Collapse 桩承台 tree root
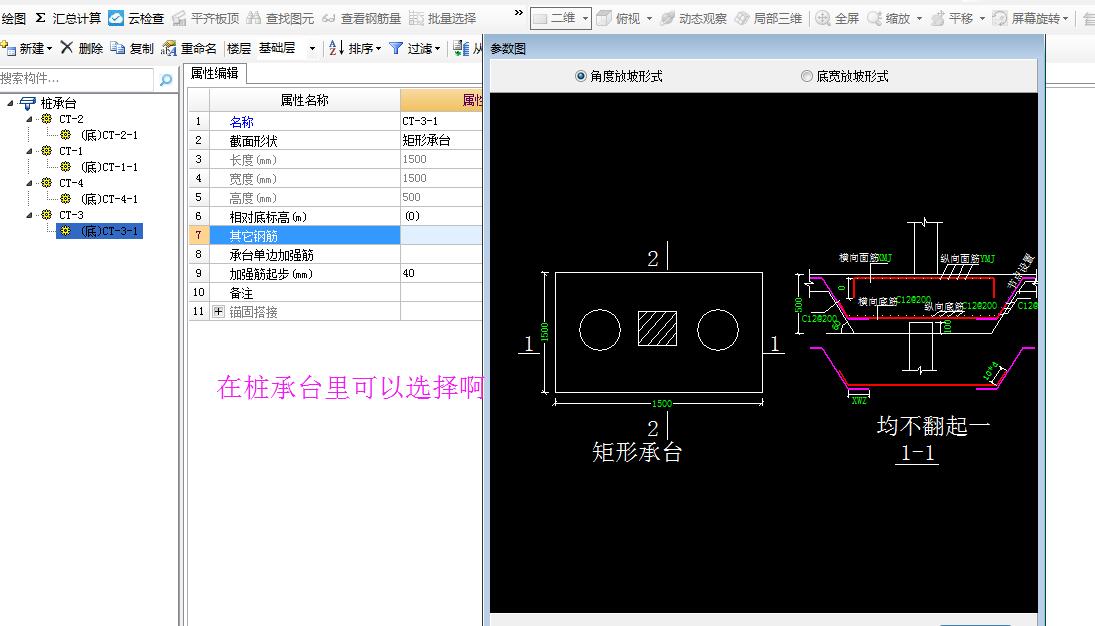Screen dimensions: 1095x626 pos(10,103)
